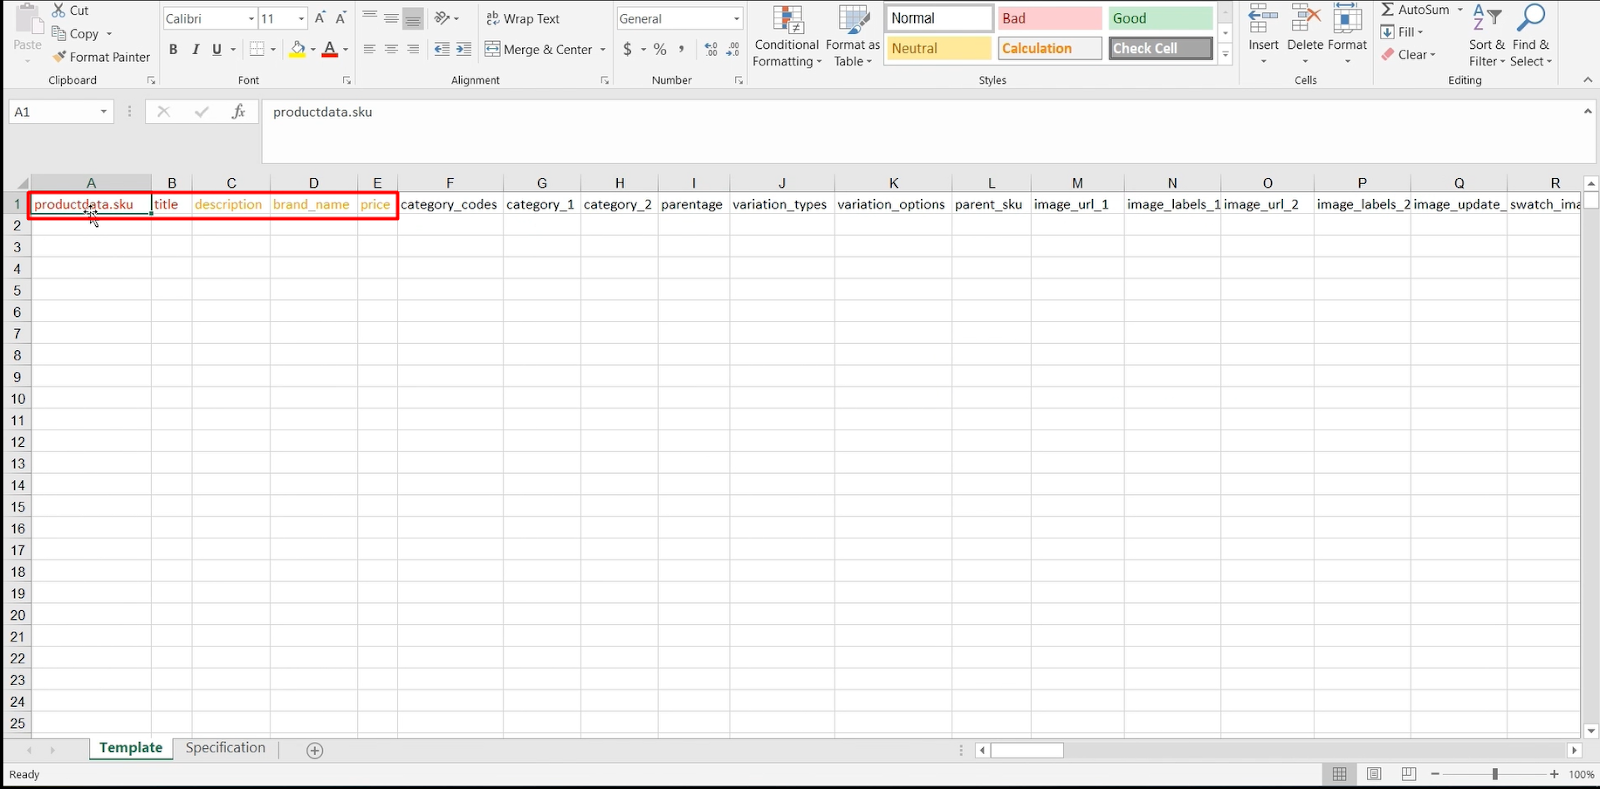This screenshot has width=1600, height=789.
Task: Apply the Bad cell style
Action: point(1050,18)
